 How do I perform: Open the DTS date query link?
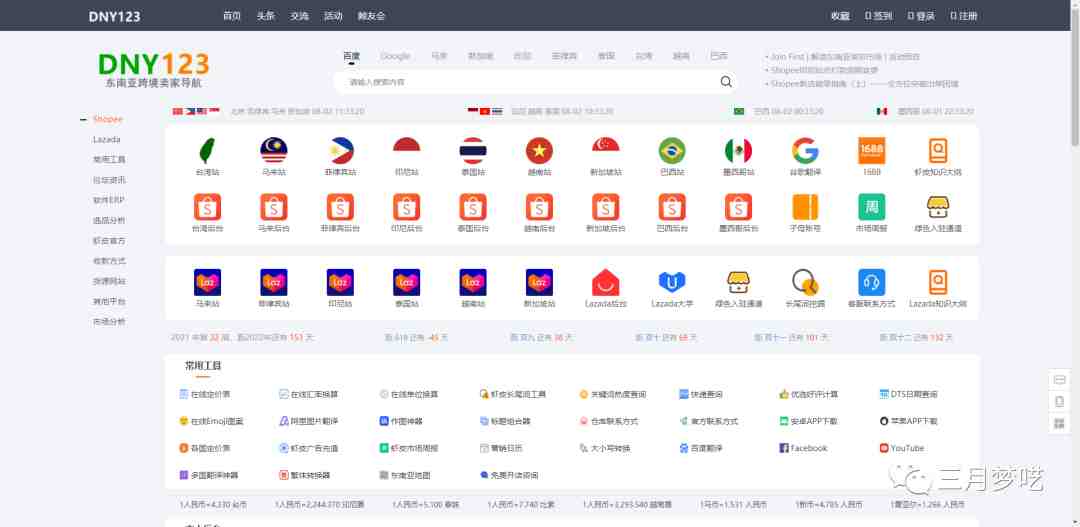point(908,395)
